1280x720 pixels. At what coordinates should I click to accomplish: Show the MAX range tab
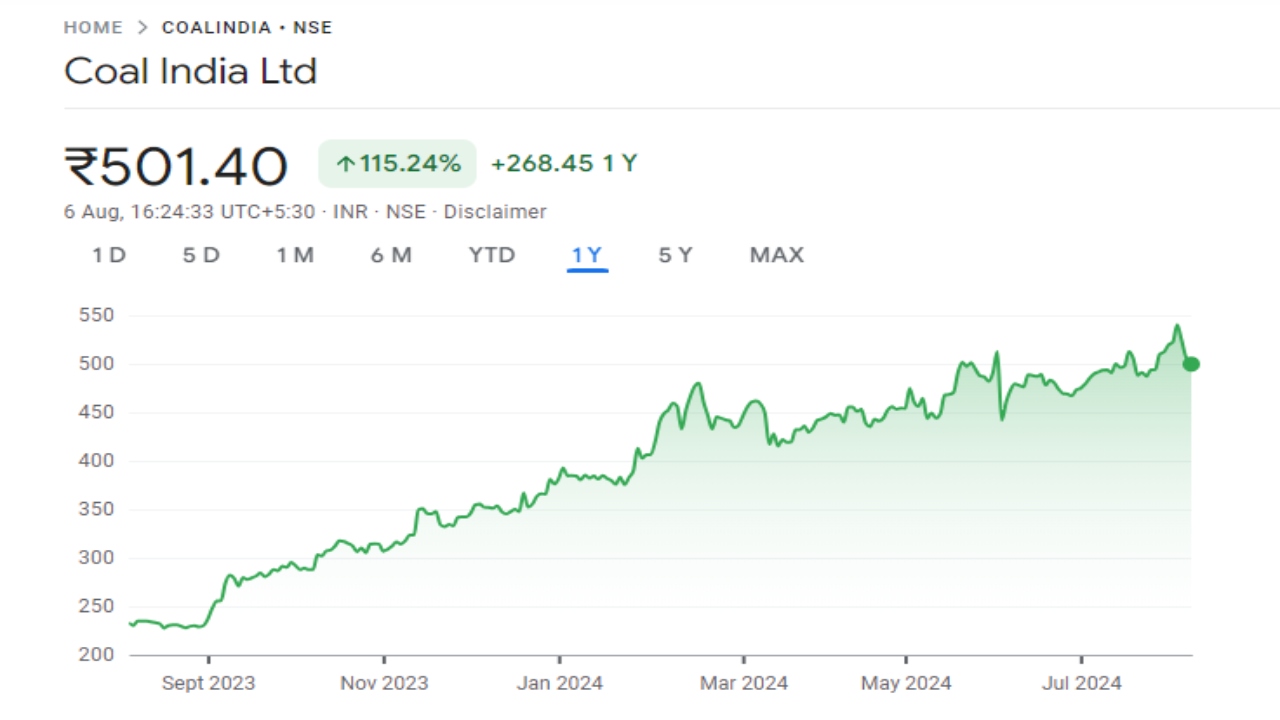(x=777, y=255)
